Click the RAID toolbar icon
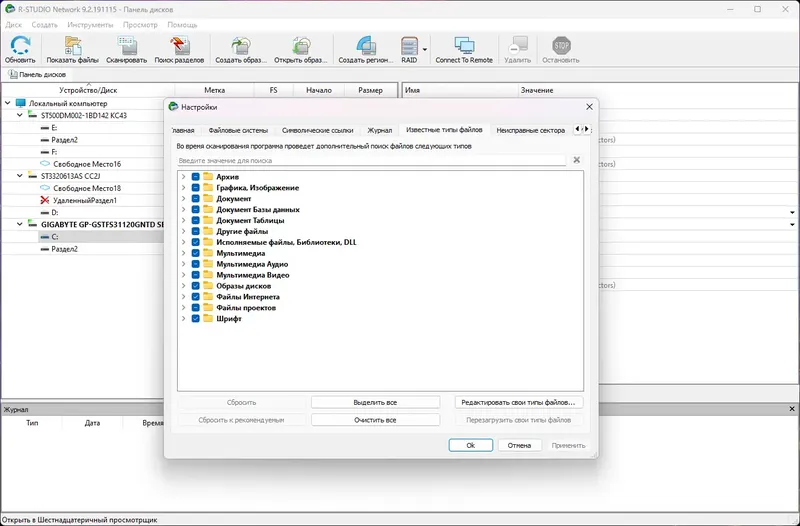800x526 pixels. (x=409, y=49)
